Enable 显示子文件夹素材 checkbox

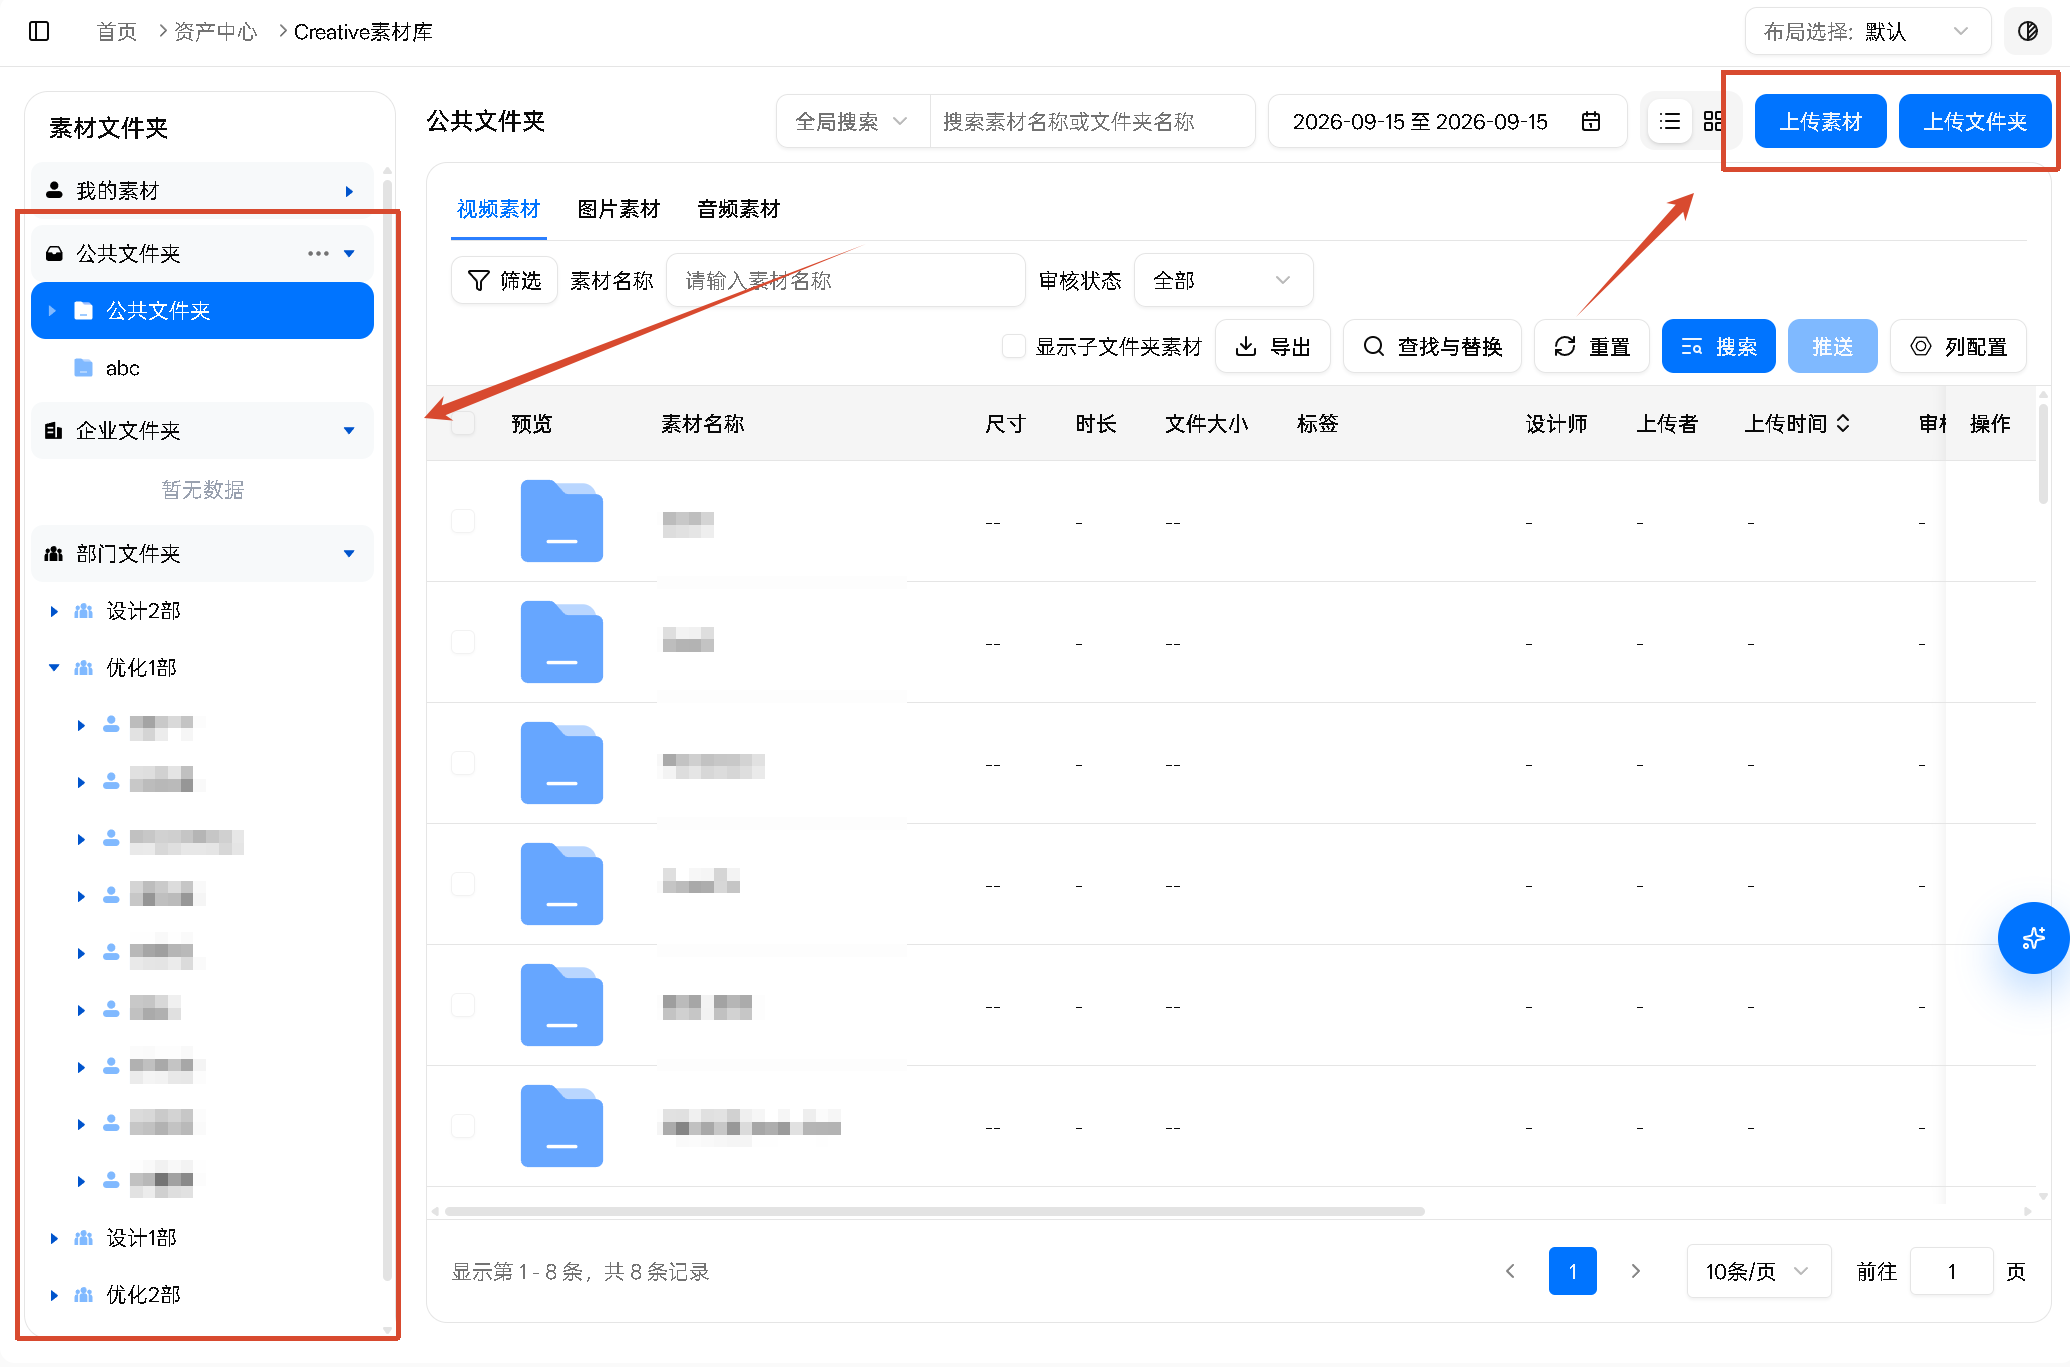[x=1013, y=346]
